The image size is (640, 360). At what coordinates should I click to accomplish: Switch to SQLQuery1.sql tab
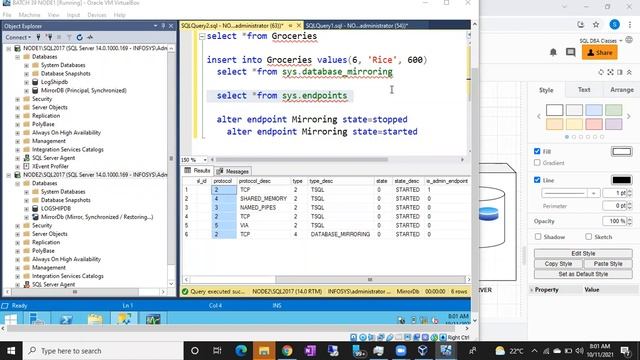click(x=357, y=25)
